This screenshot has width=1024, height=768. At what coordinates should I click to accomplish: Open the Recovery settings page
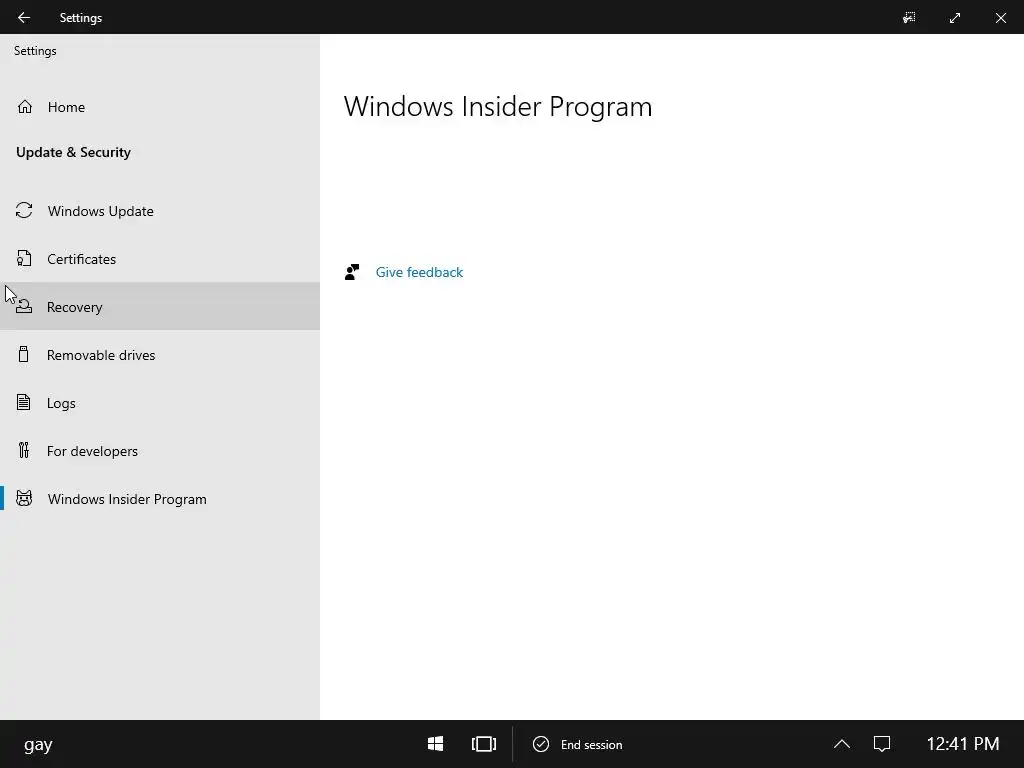pos(160,306)
